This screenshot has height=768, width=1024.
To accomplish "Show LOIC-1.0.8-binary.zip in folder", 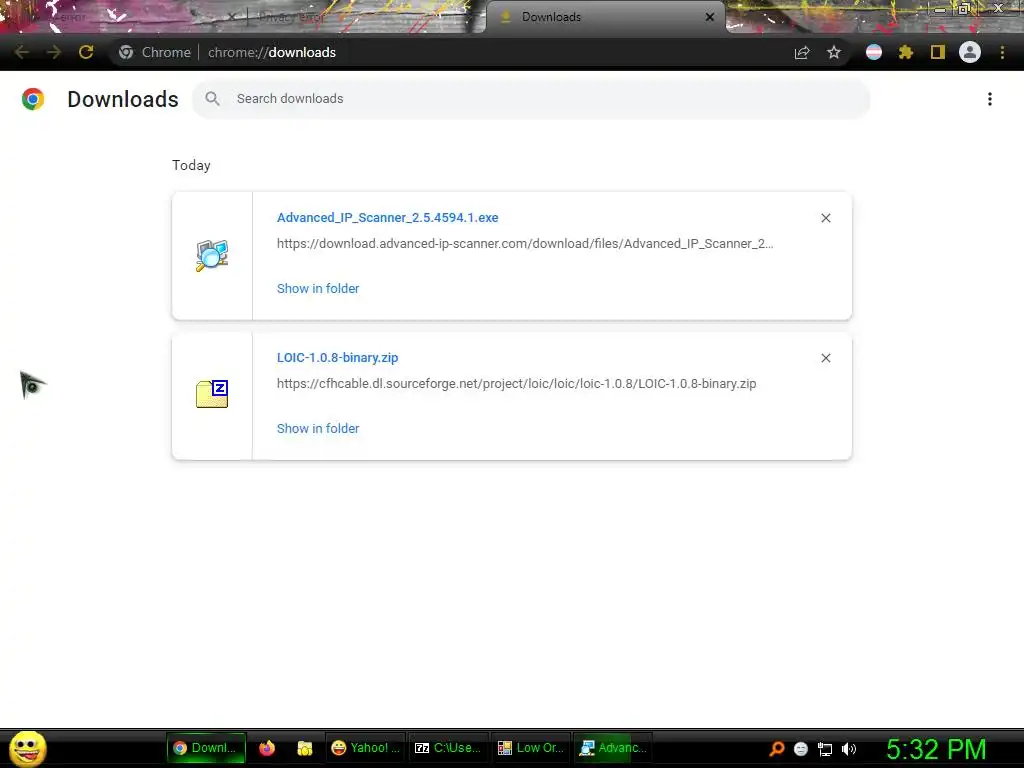I will click(x=318, y=428).
